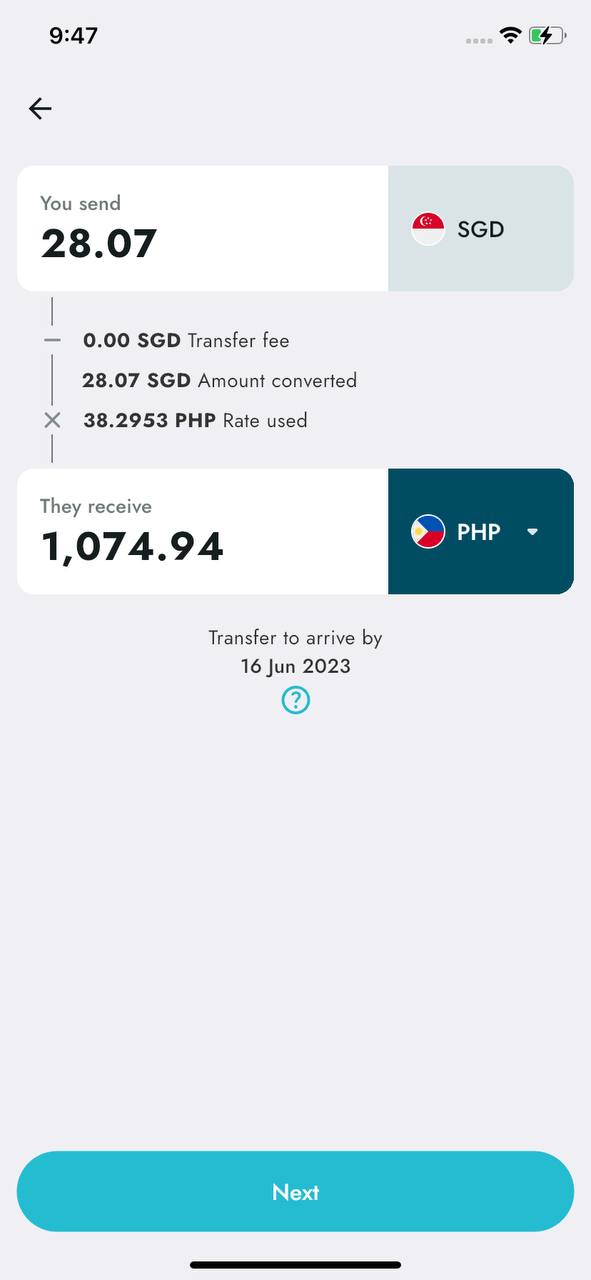Tap the Singapore flag icon

(x=428, y=229)
